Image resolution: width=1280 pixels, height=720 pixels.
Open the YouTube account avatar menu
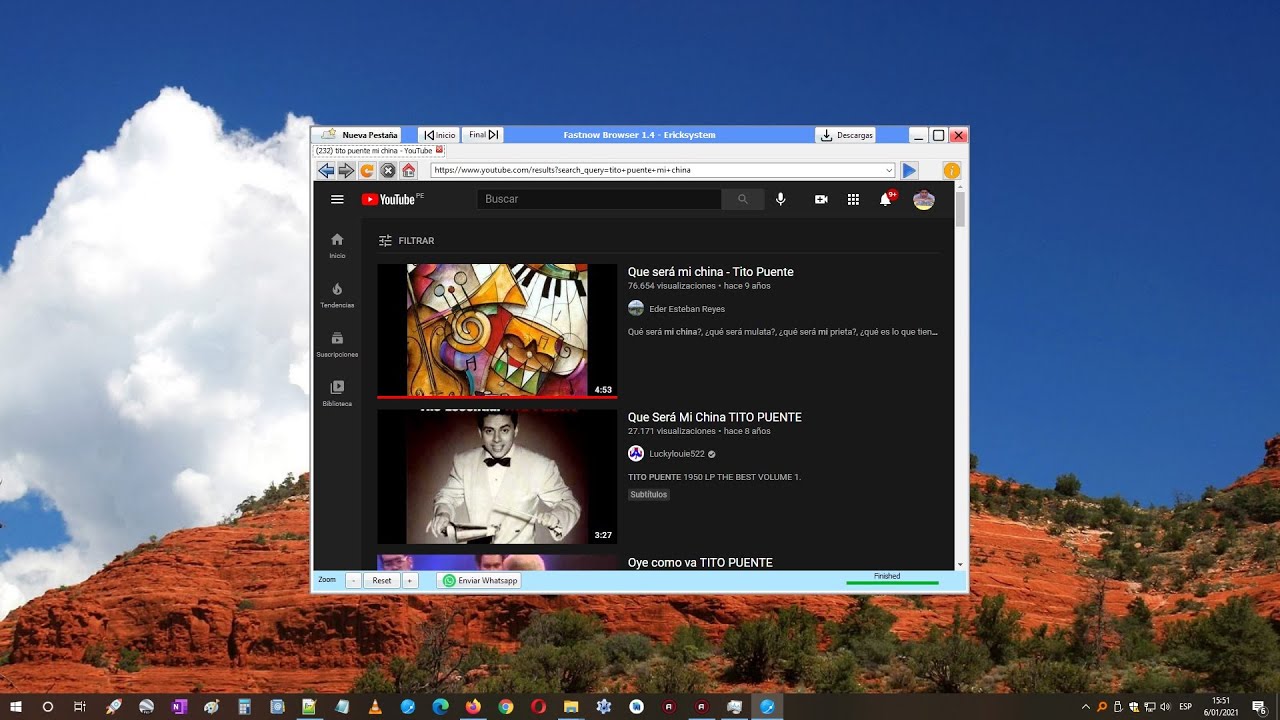point(924,199)
